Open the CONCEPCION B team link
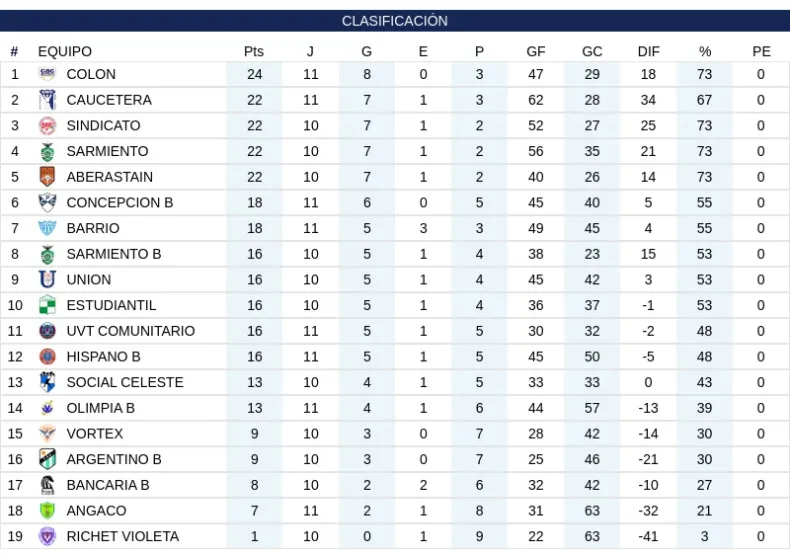The height and width of the screenshot is (555, 790). 120,203
